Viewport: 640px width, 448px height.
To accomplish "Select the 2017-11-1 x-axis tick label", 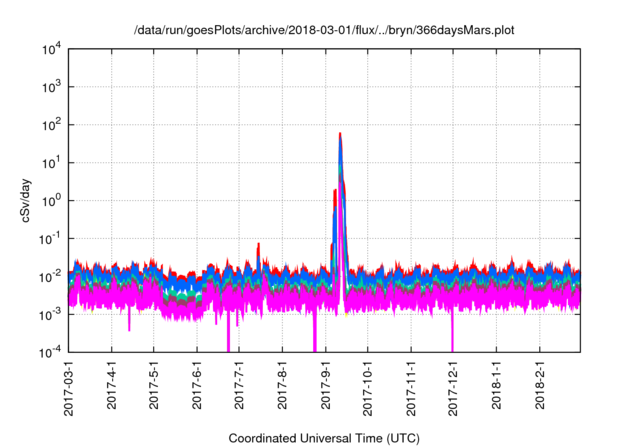I will 412,392.
